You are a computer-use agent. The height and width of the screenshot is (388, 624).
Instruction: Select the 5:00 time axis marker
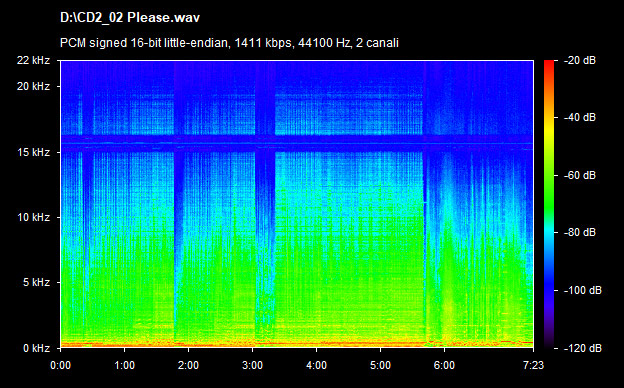380,365
